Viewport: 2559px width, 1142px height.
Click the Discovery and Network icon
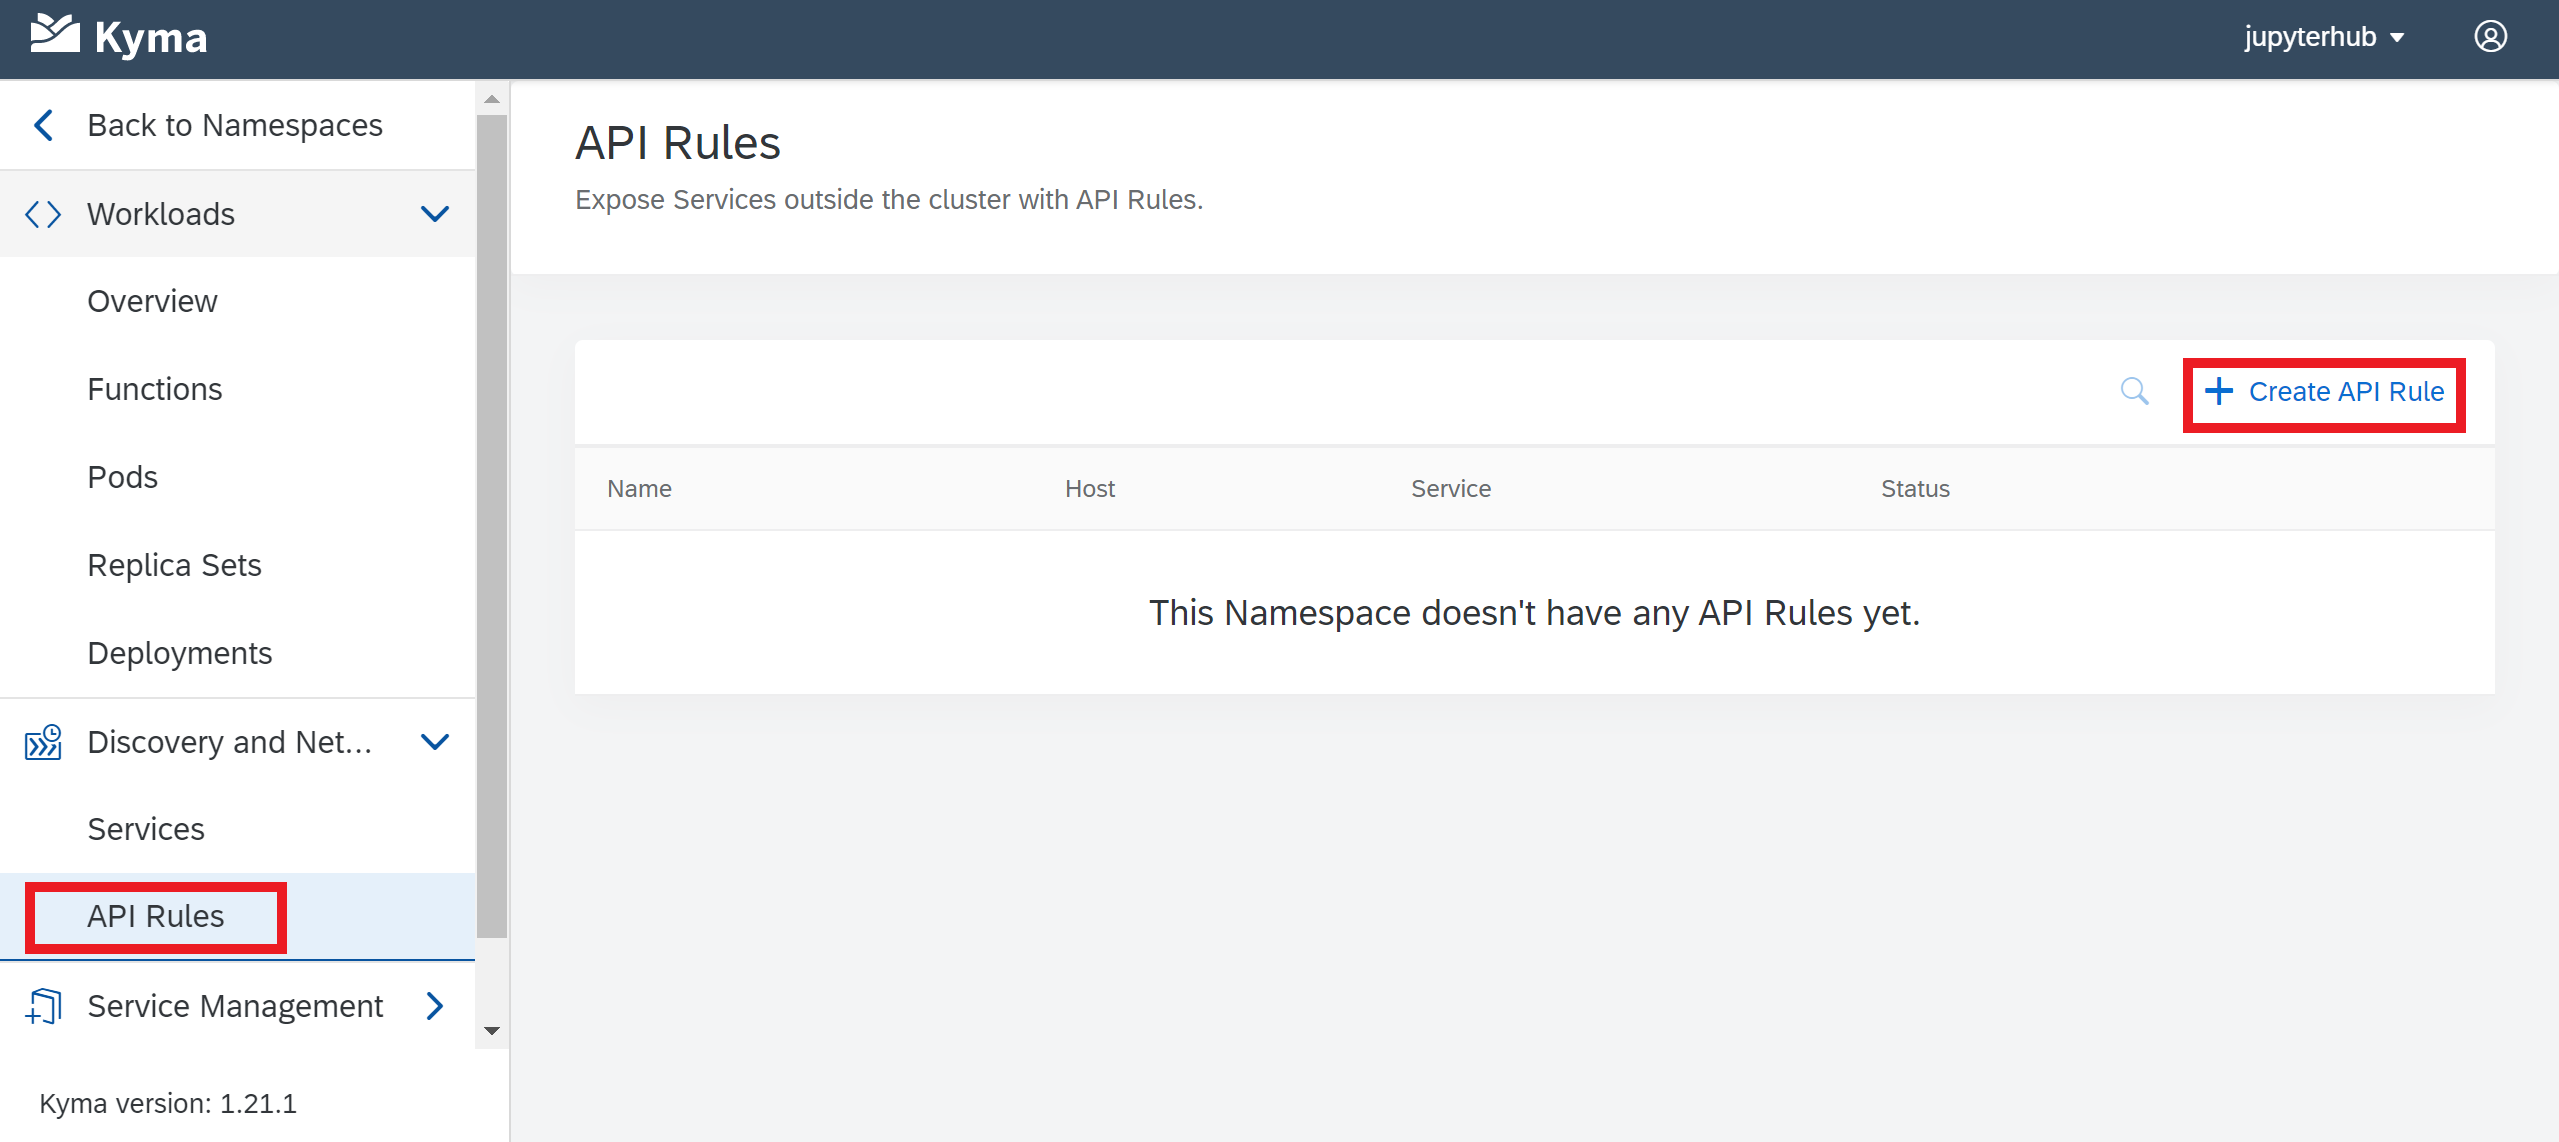pyautogui.click(x=43, y=742)
